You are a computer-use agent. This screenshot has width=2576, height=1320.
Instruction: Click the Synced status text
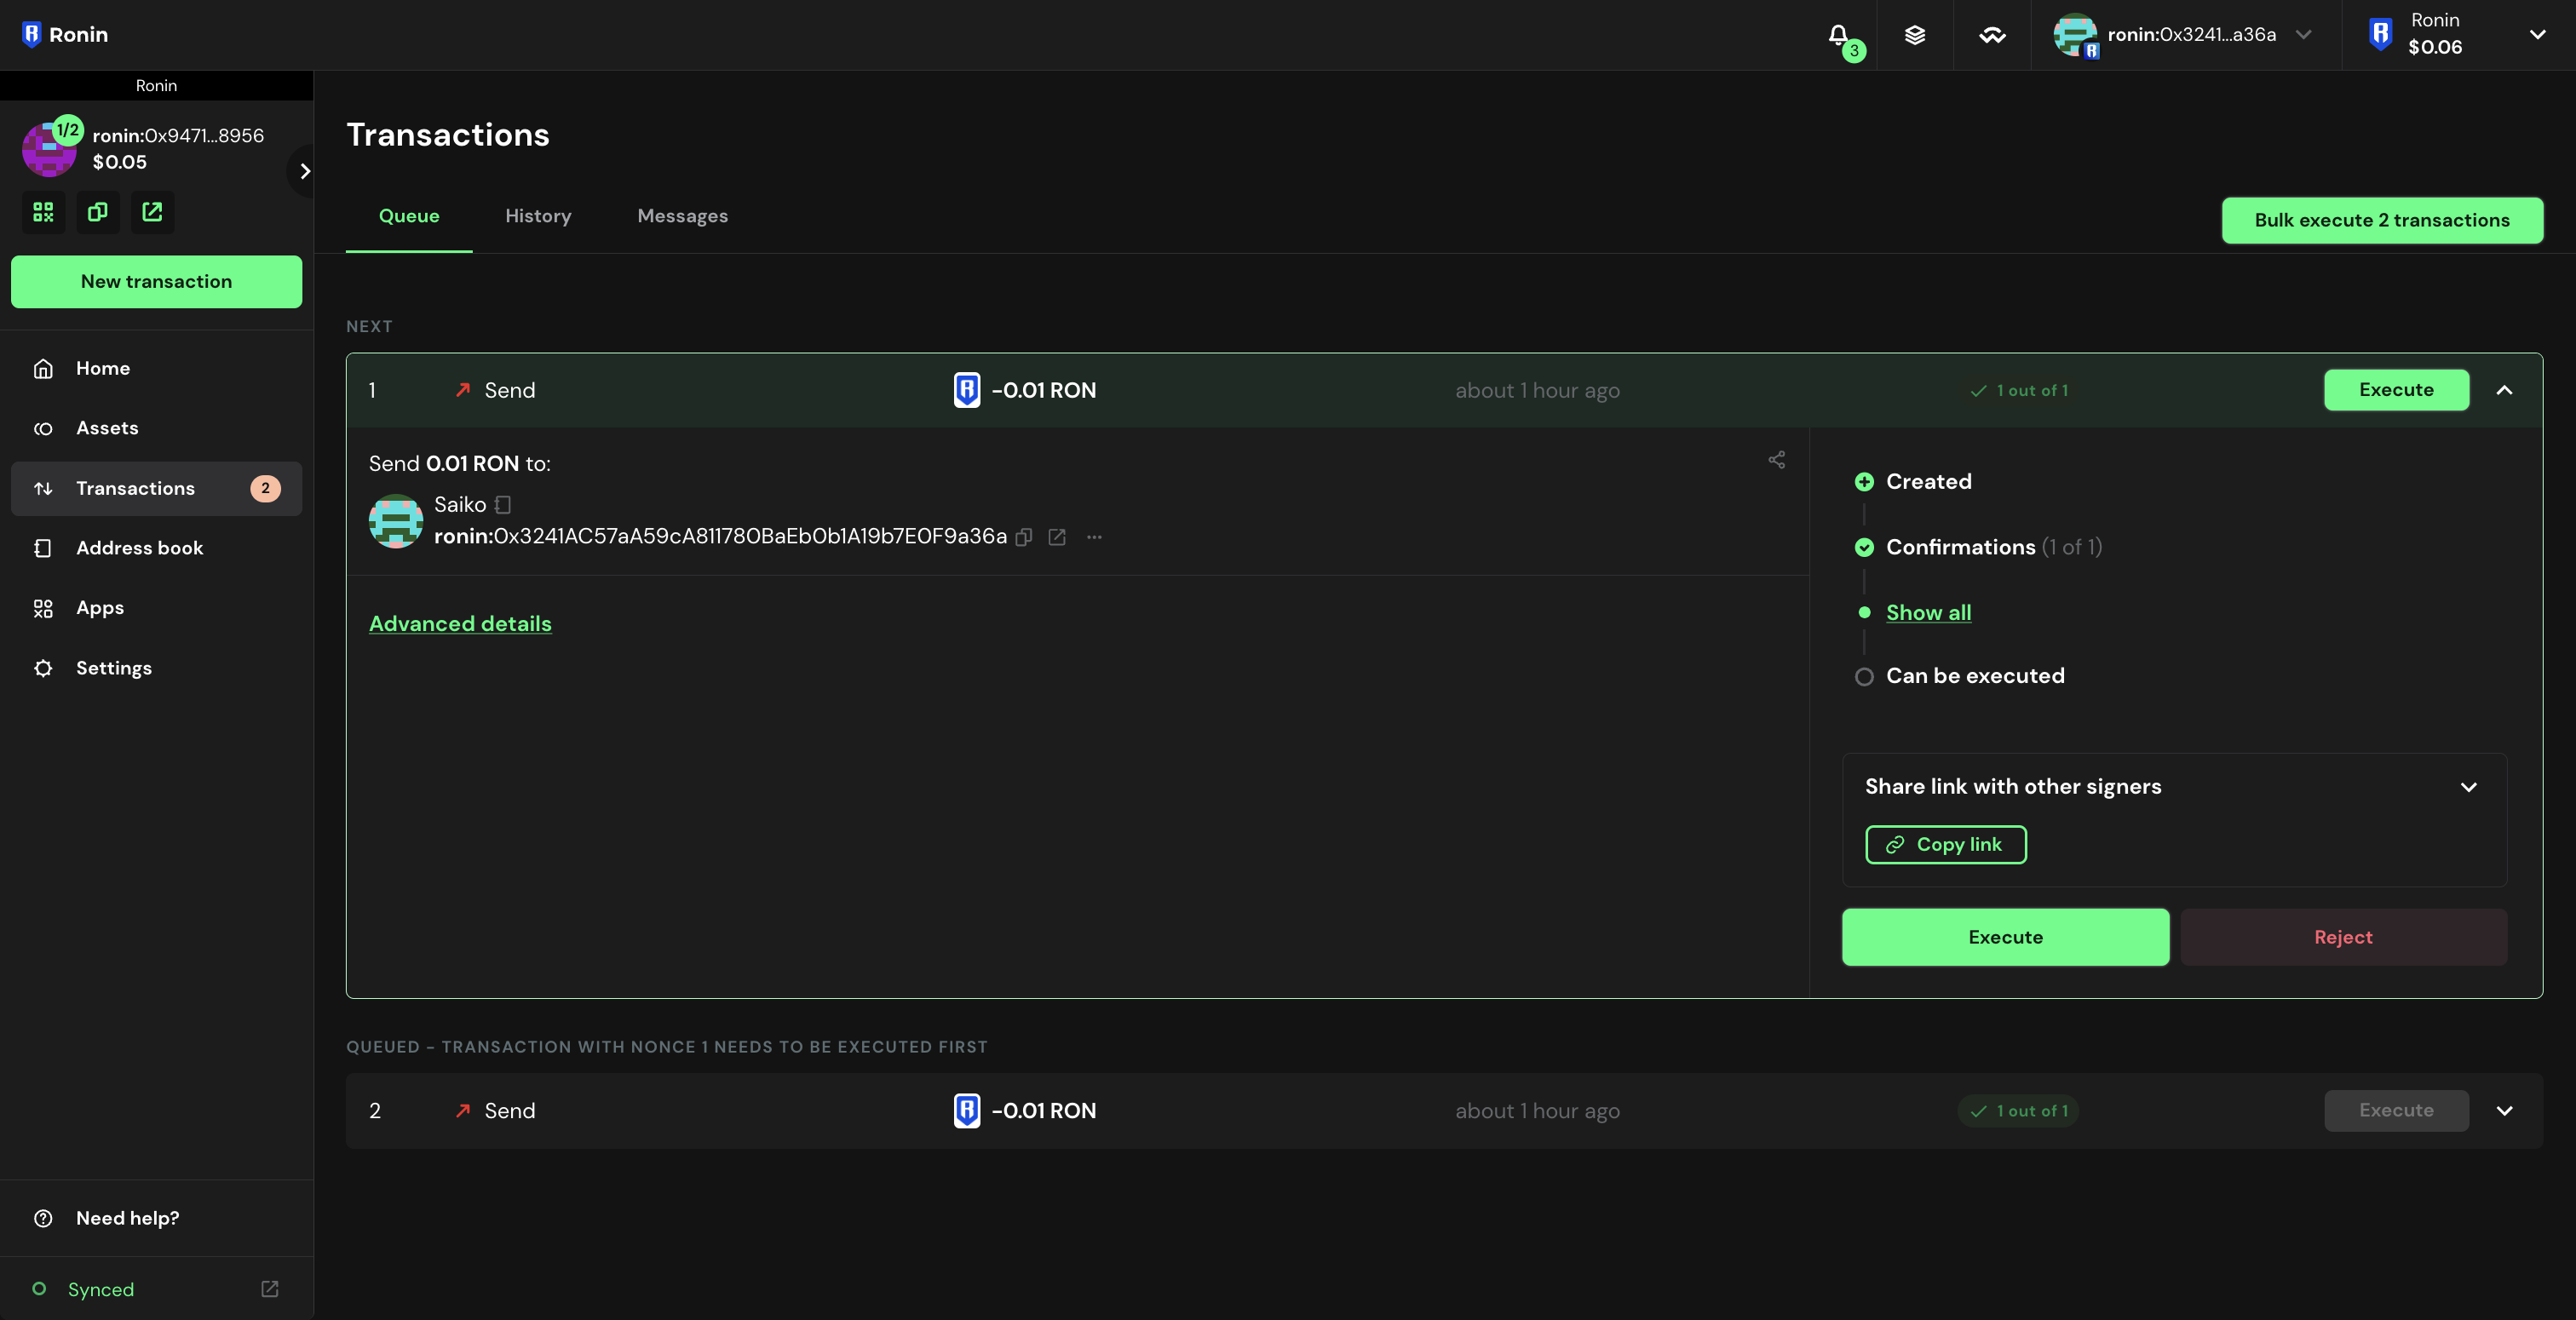coord(100,1289)
